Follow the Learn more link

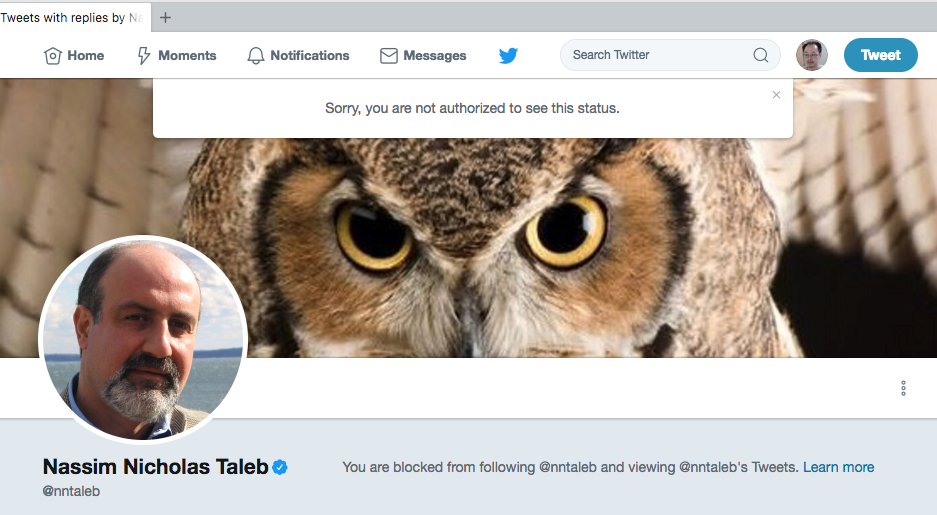tap(838, 467)
